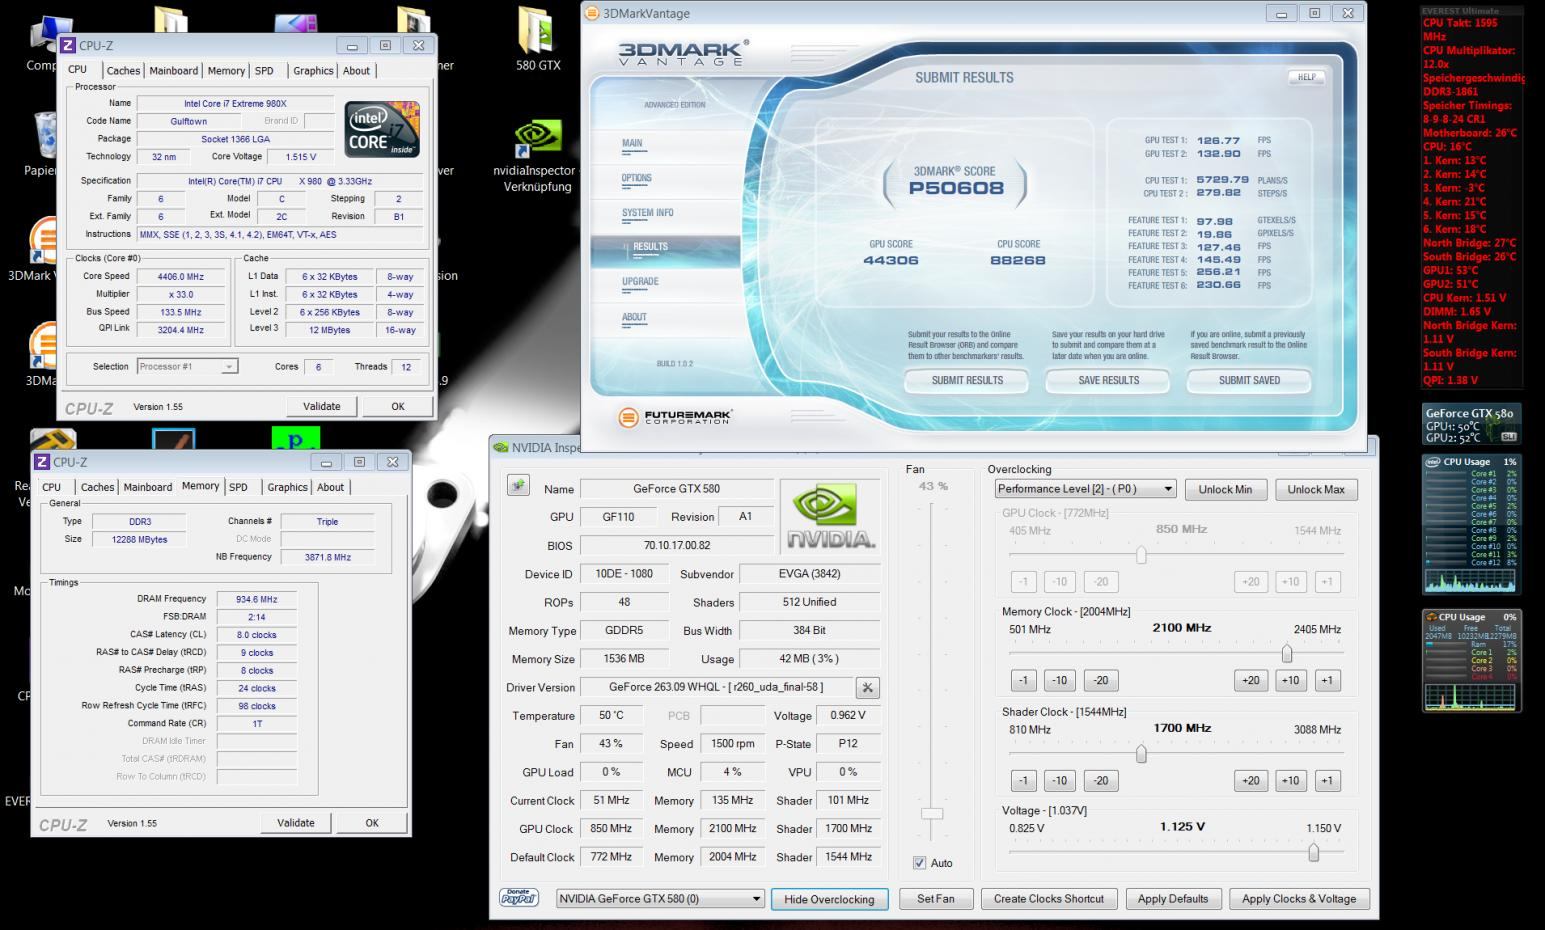This screenshot has height=930, width=1545.
Task: Open OPTIONS section in 3DMark Vantage
Action: (x=636, y=178)
